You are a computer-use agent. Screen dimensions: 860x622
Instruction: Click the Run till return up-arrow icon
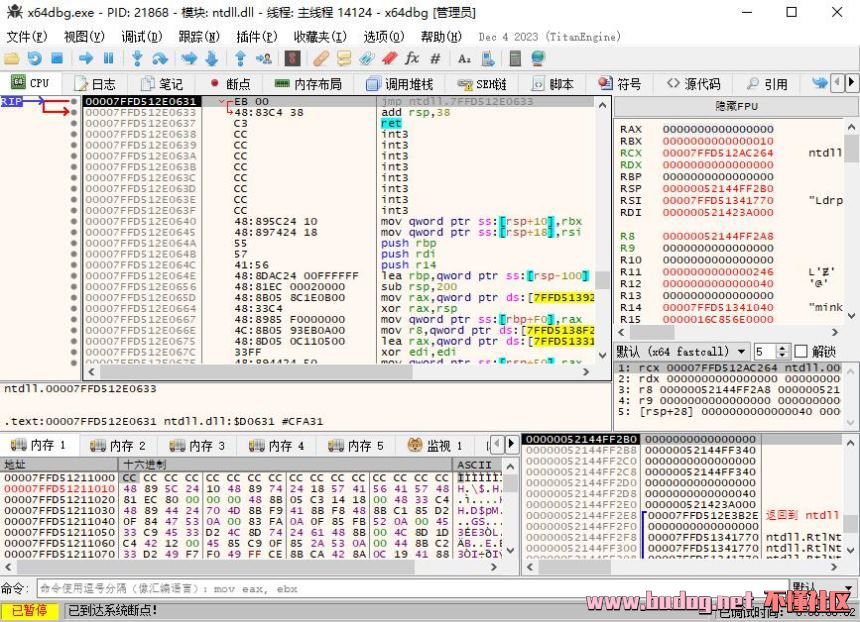[240, 59]
